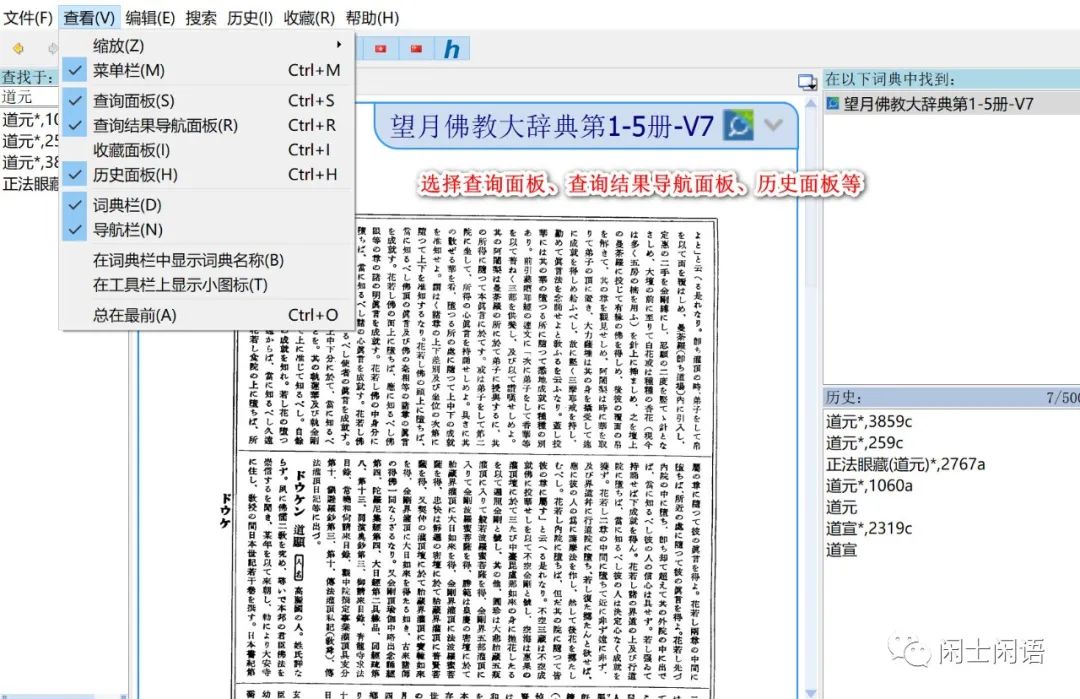The width and height of the screenshot is (1080, 699).
Task: Open the 收藏(R) menu
Action: click(x=309, y=18)
